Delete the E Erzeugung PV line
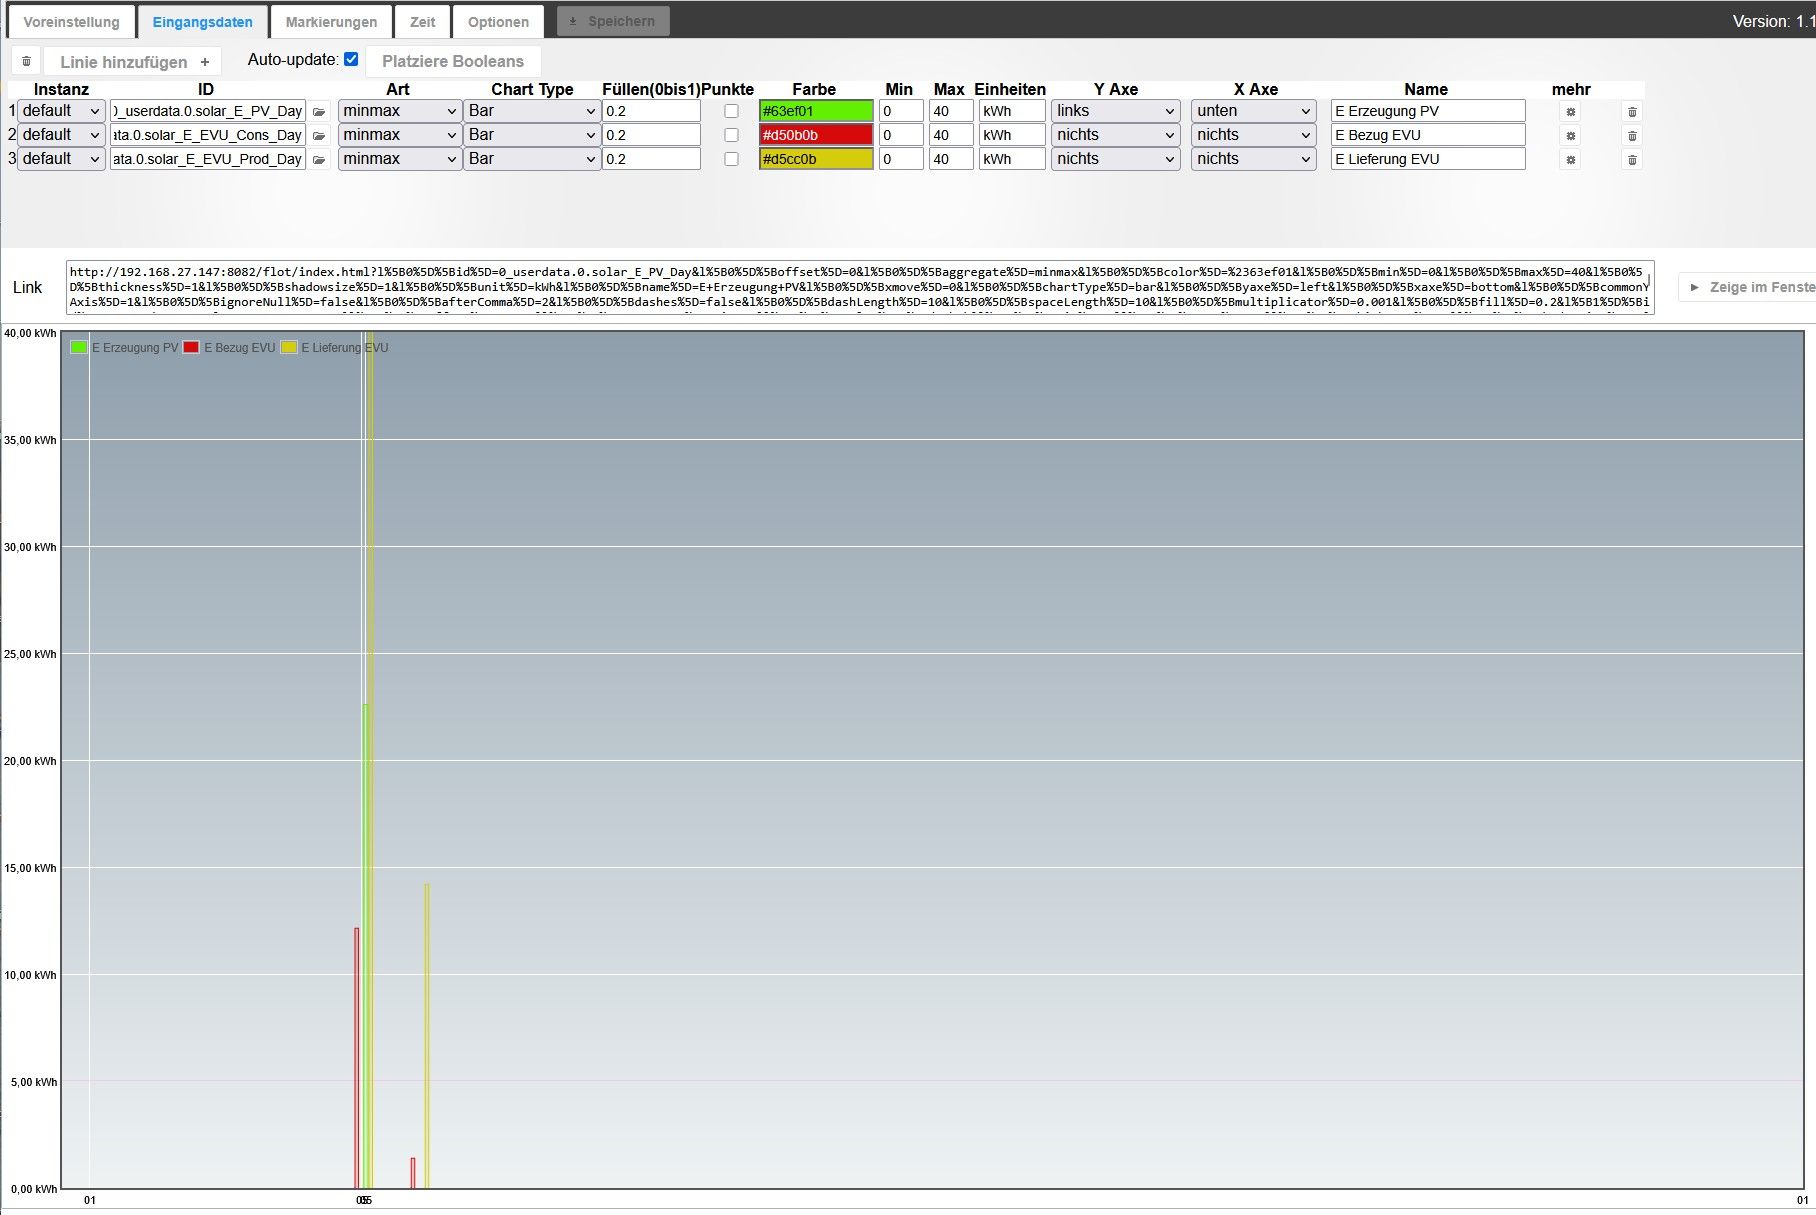Image resolution: width=1816 pixels, height=1215 pixels. pyautogui.click(x=1632, y=112)
